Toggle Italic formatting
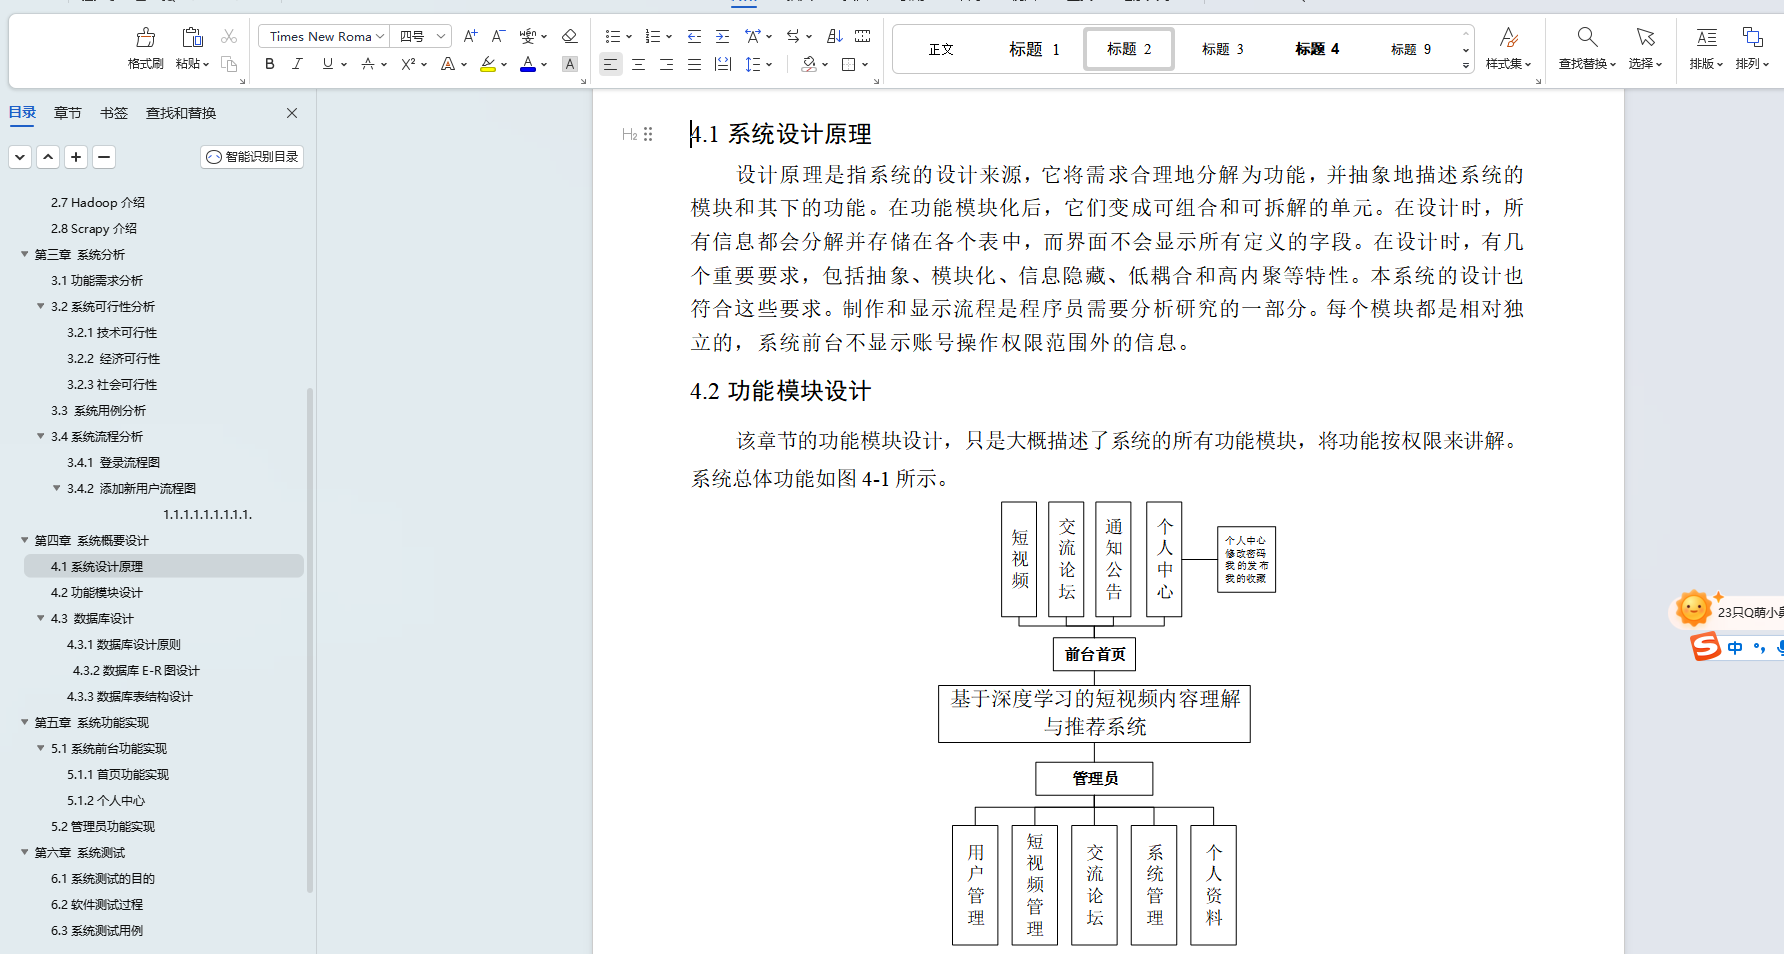 (x=297, y=64)
